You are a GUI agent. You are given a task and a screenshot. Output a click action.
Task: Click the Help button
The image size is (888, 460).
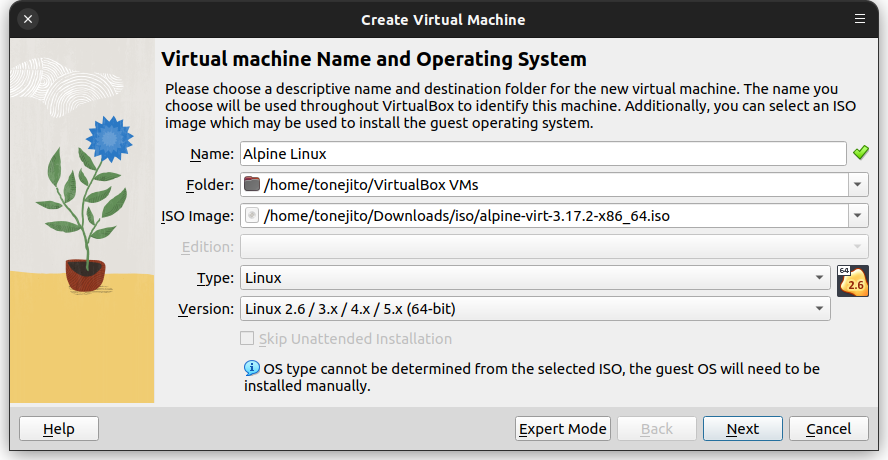pos(59,429)
